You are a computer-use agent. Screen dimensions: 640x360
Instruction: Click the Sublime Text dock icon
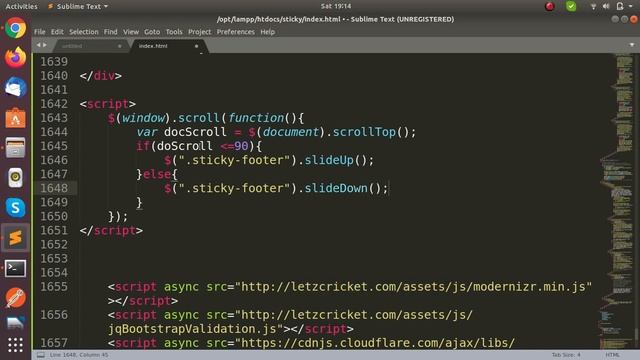click(16, 238)
